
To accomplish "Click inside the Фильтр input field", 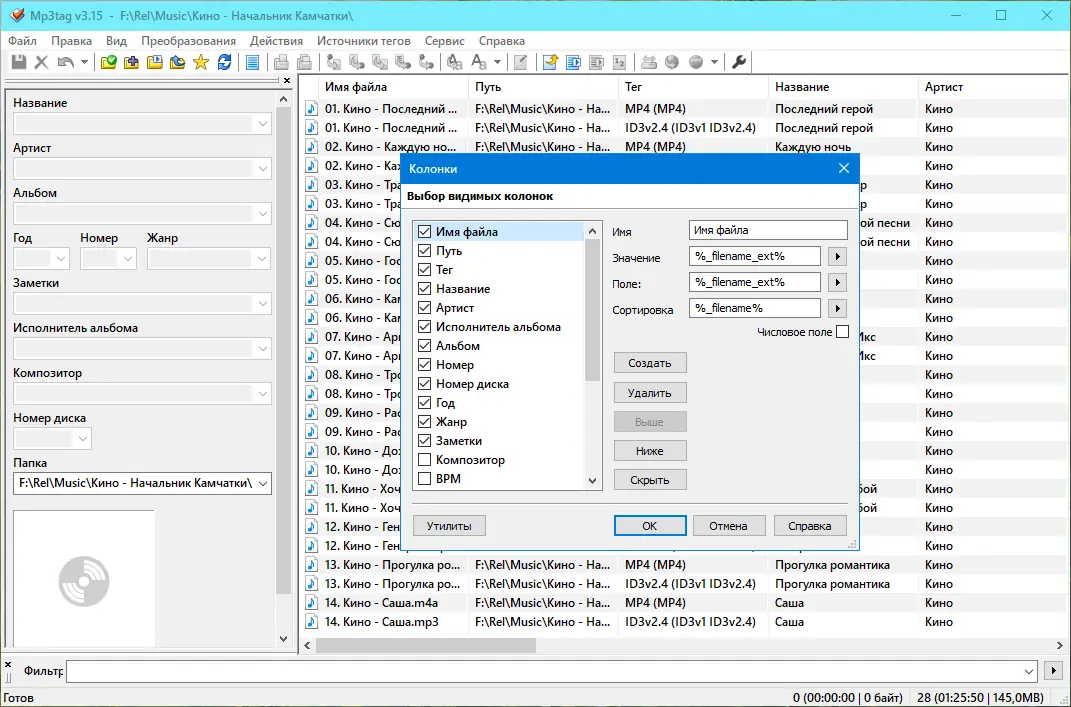I will coord(400,671).
